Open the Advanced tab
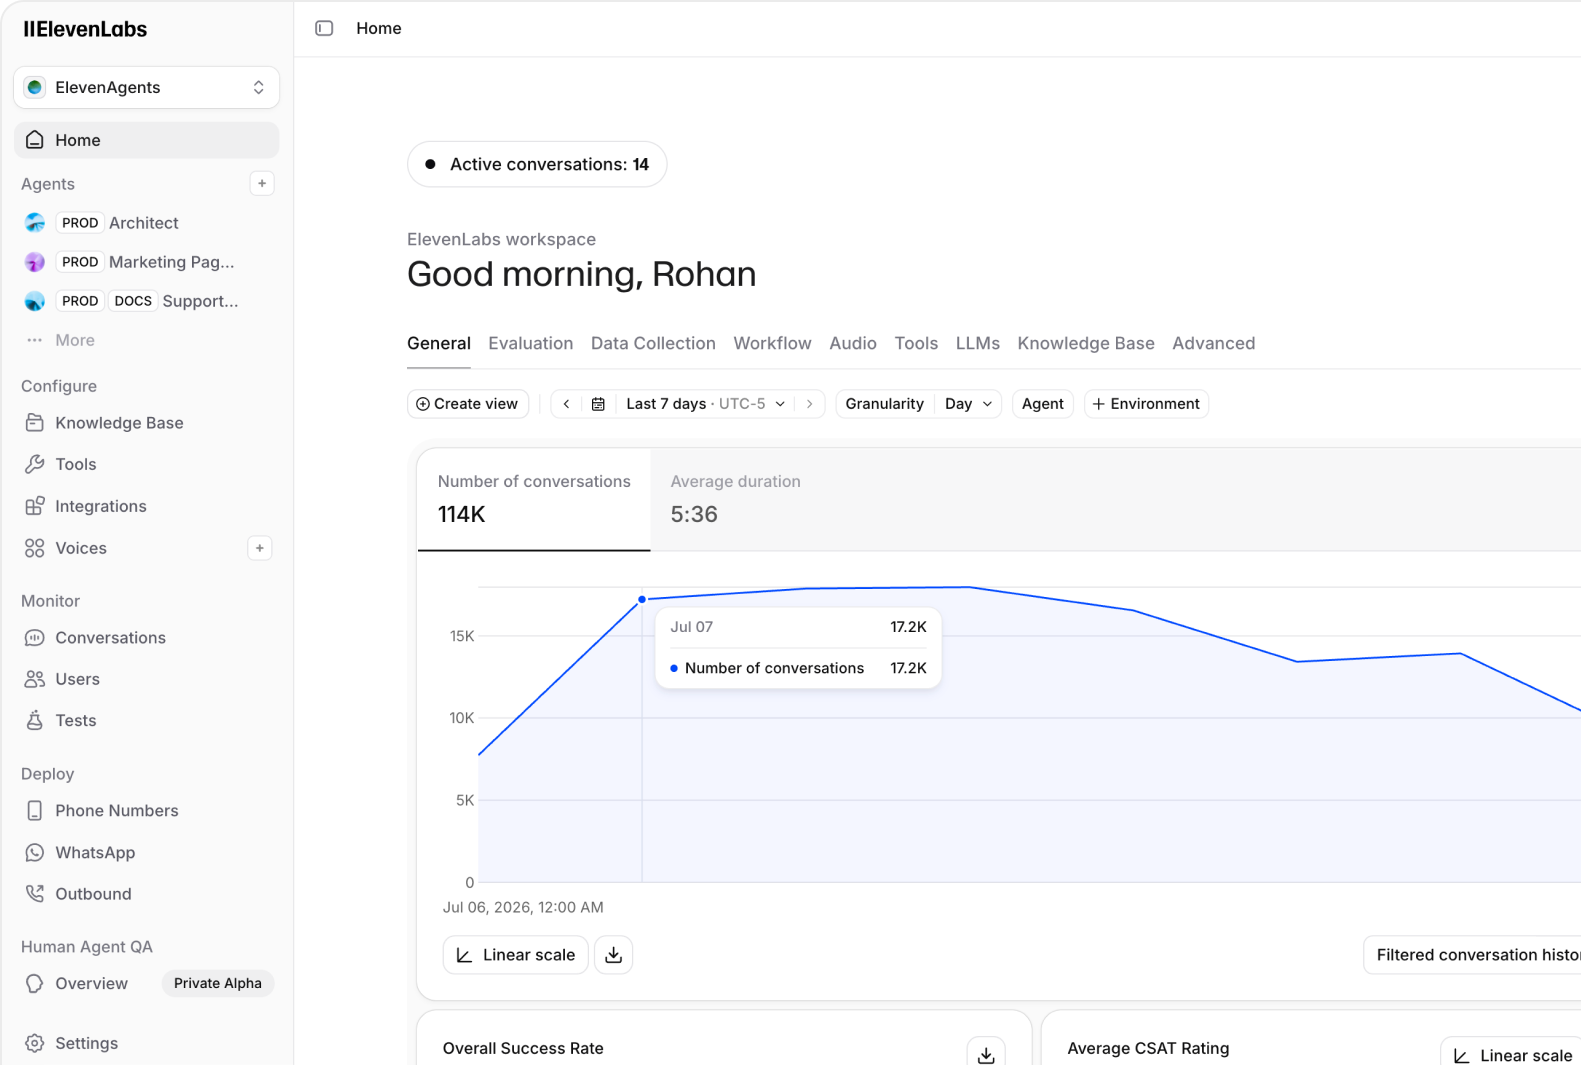 coord(1214,343)
